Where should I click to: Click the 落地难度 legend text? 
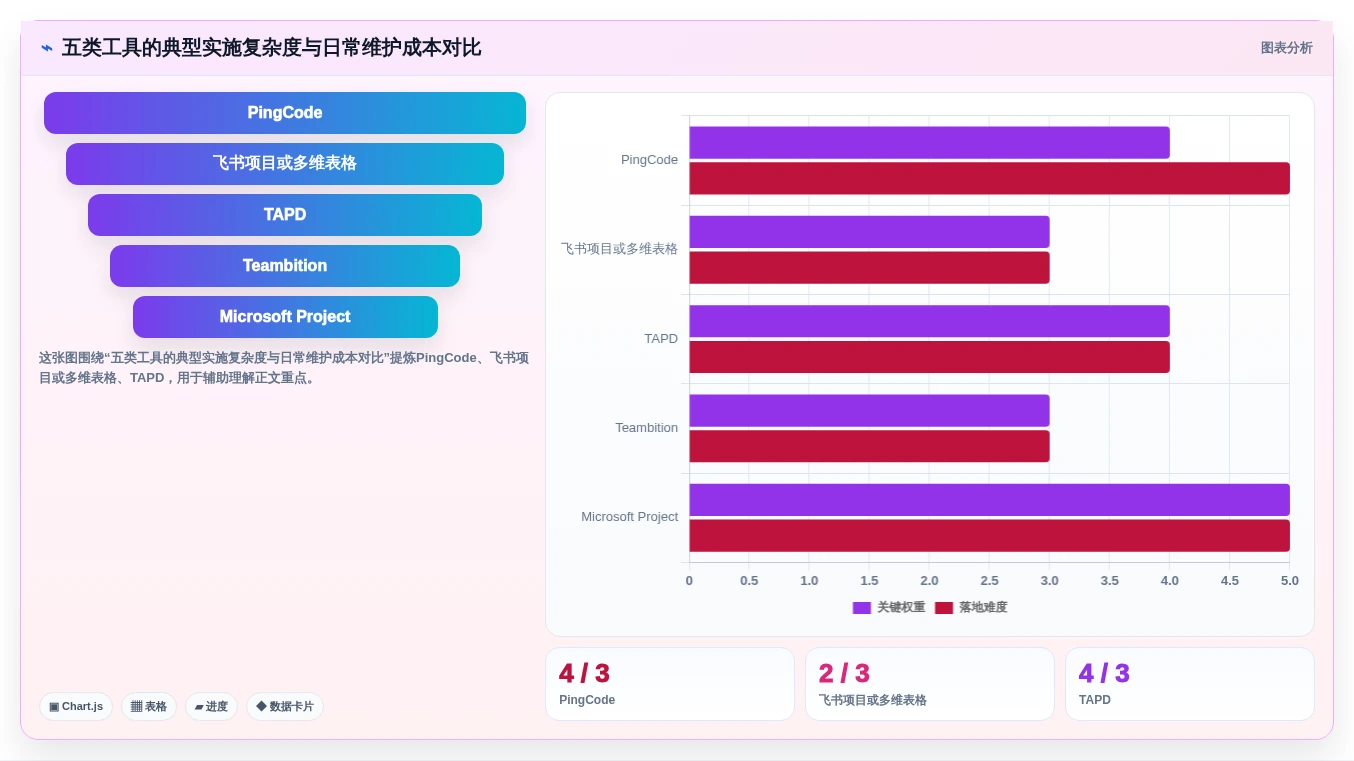983,608
